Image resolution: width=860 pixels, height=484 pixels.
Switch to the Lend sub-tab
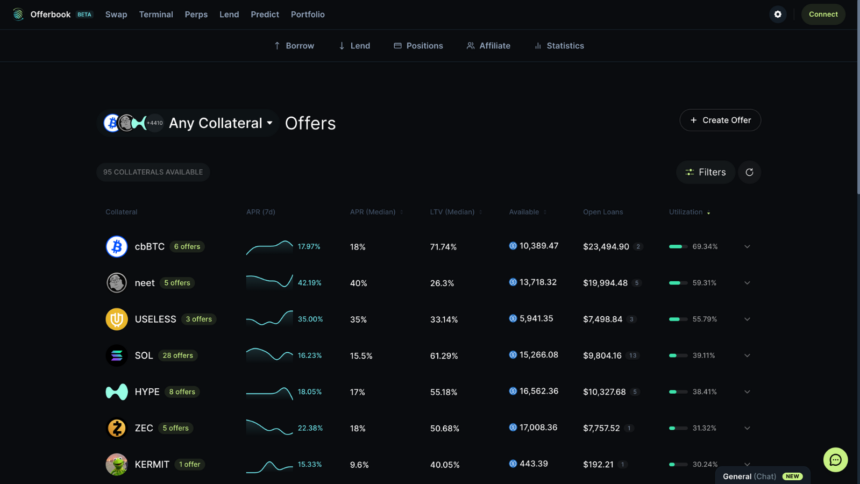tap(354, 46)
